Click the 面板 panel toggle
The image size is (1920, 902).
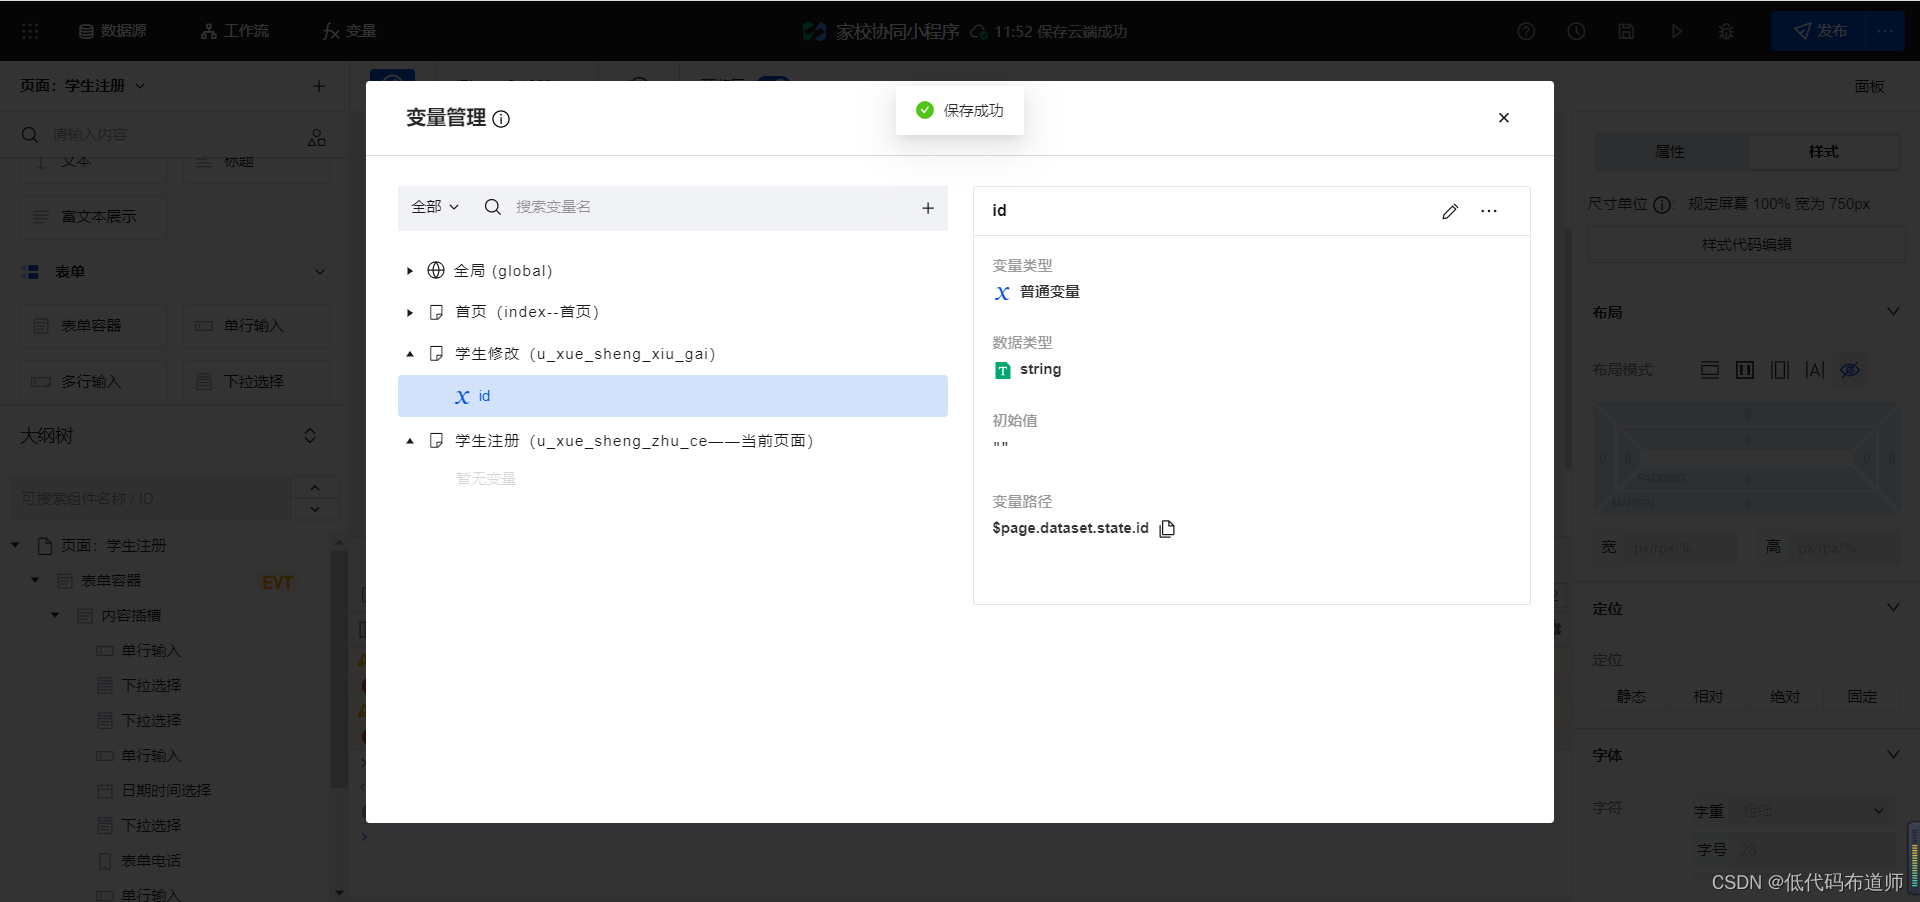[1869, 87]
